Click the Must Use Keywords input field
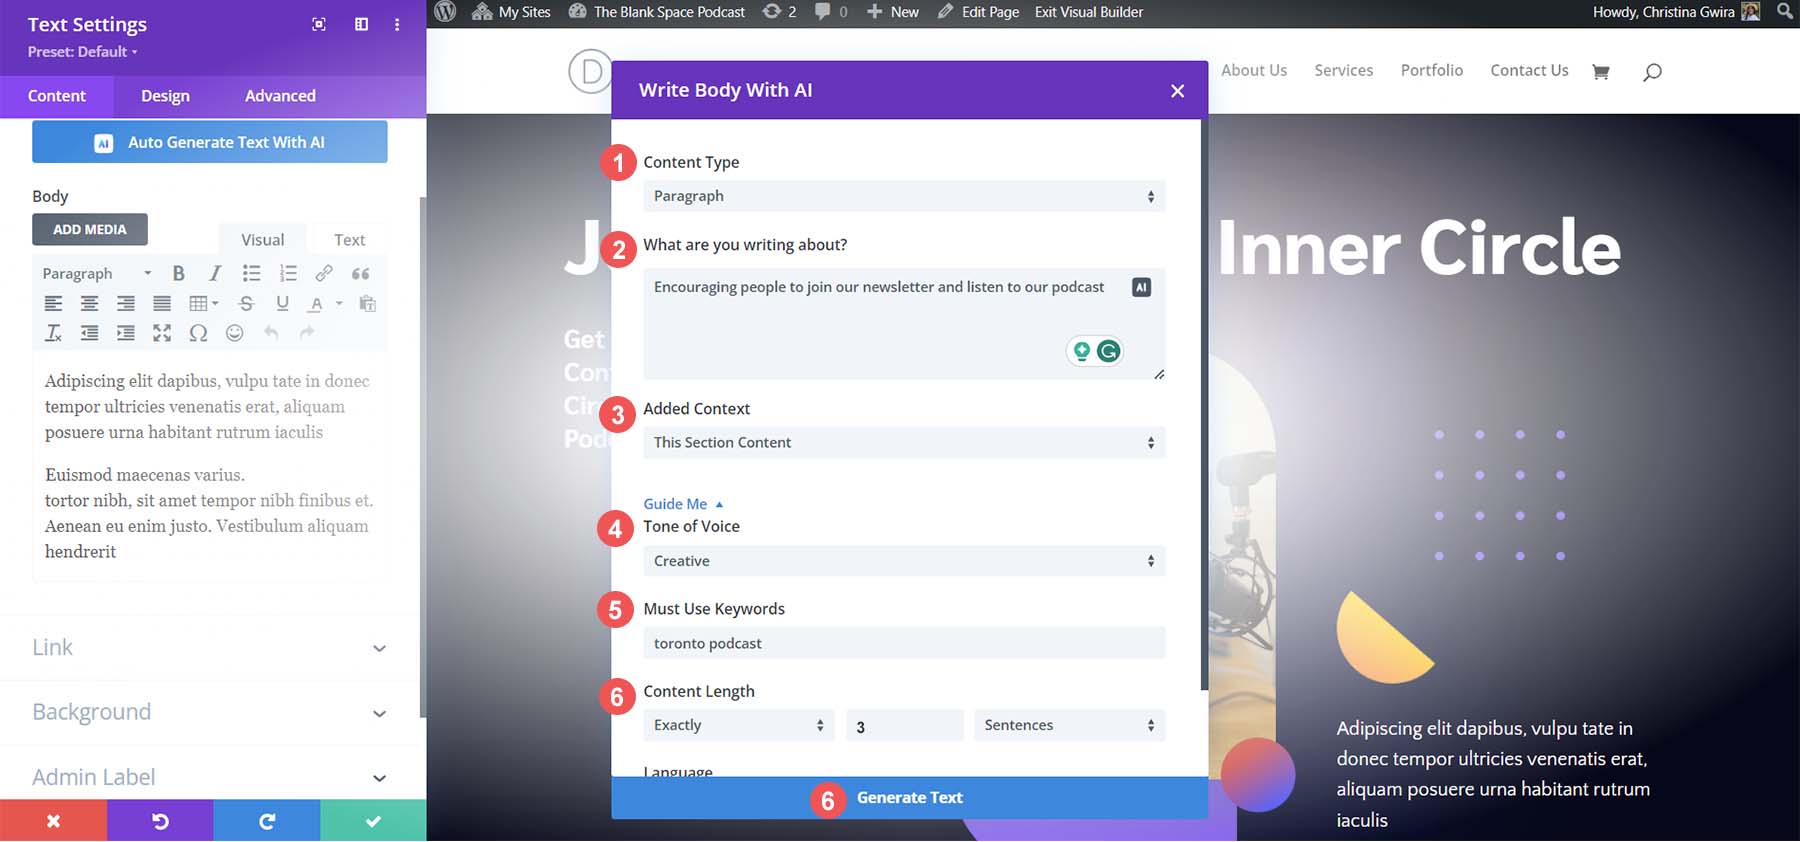 (x=903, y=643)
